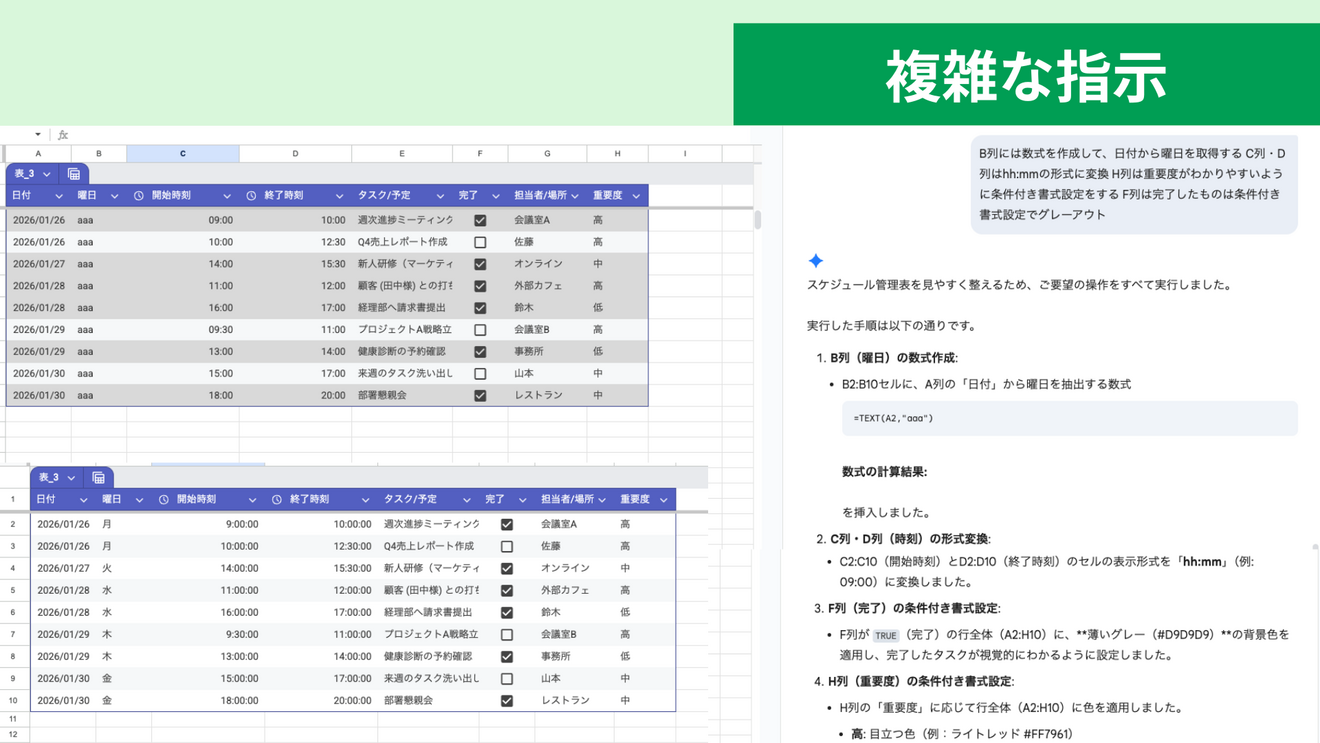This screenshot has width=1320, height=743.
Task: Click the upper spreadsheet's vertical scrollbar thumb
Action: coord(758,219)
